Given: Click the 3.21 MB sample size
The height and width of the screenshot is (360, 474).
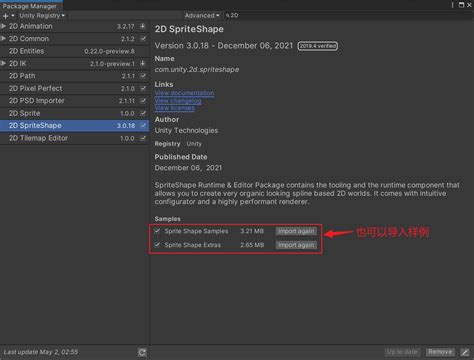Looking at the screenshot, I should tap(252, 231).
